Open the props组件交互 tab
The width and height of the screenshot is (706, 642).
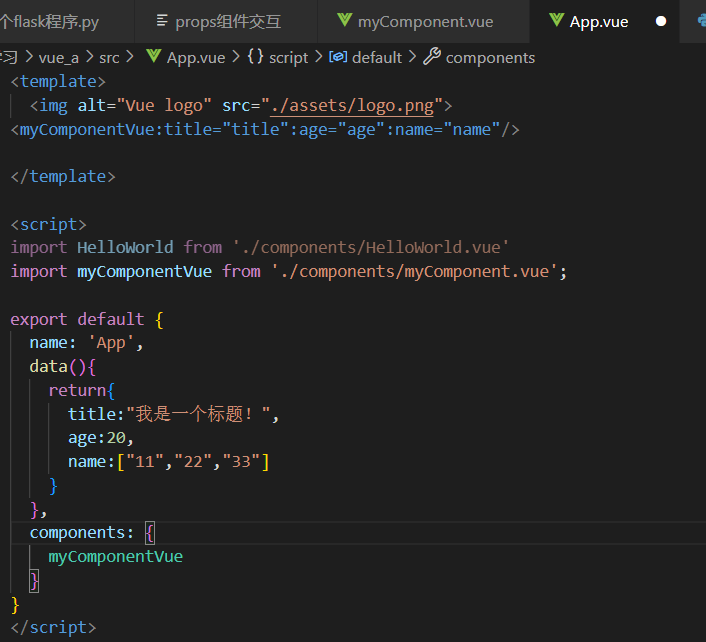point(226,21)
